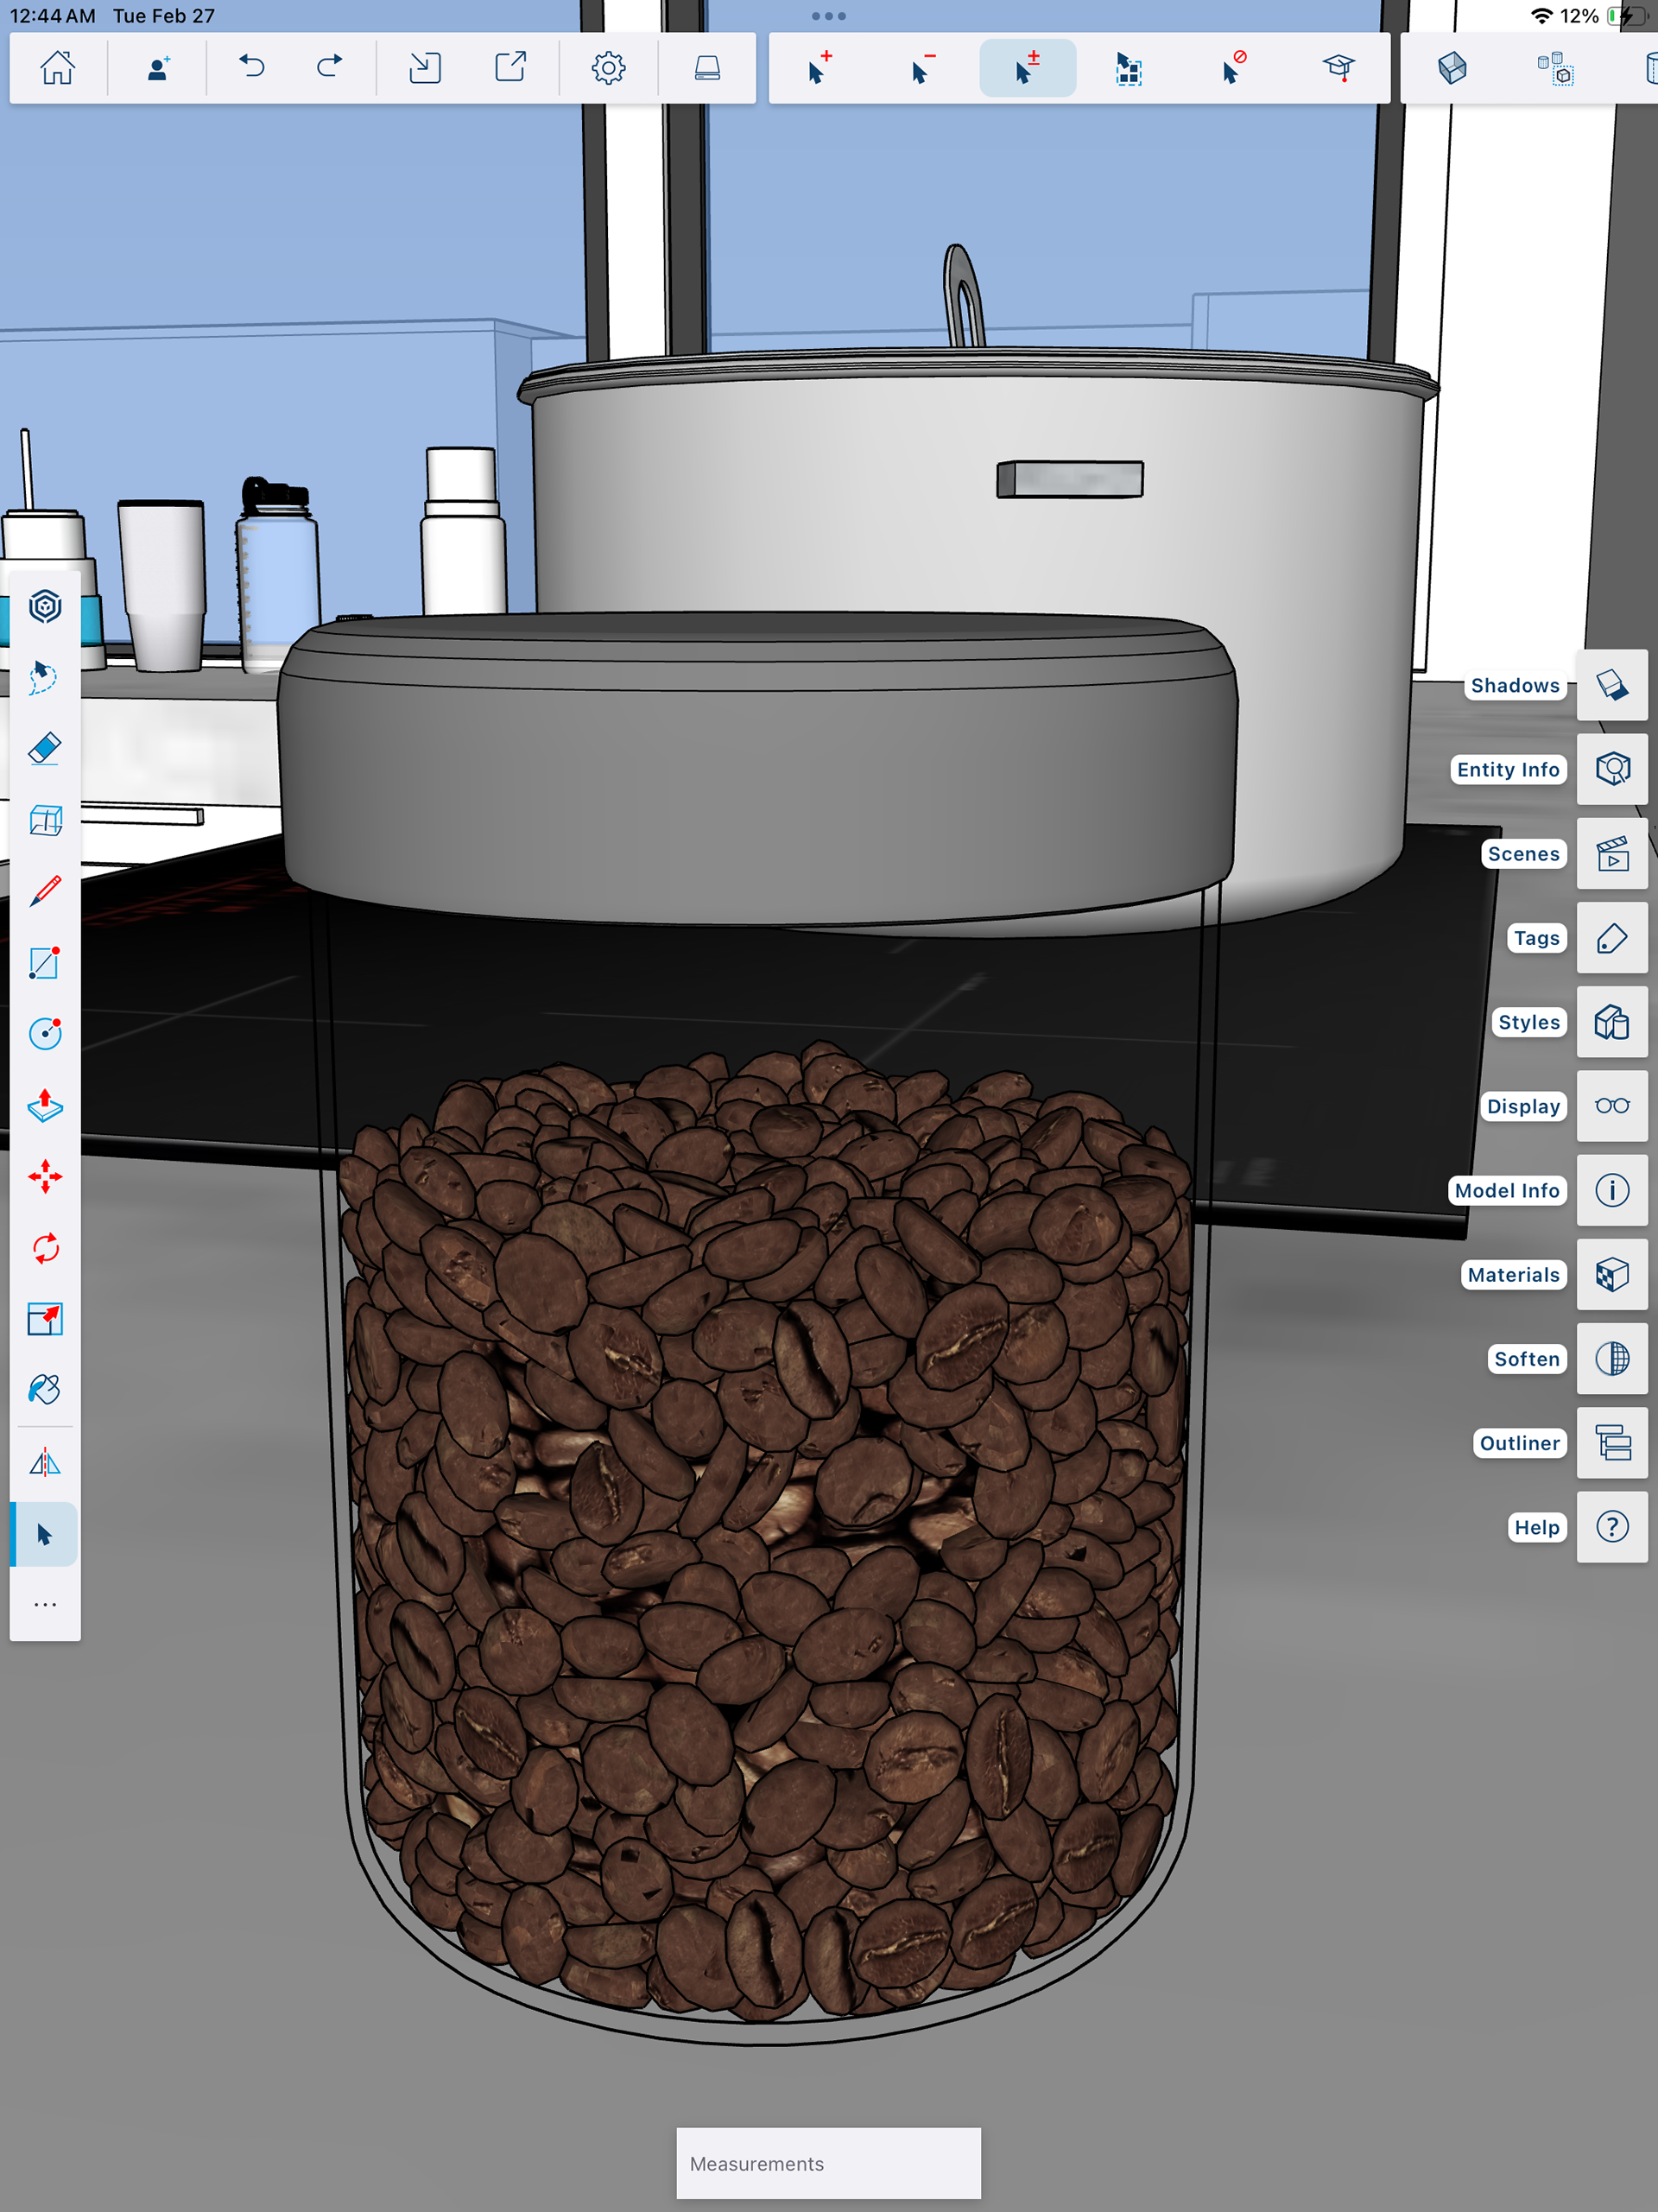Screen dimensions: 1658x2212
Task: Toggle add/subtract selection mode
Action: click(1027, 68)
